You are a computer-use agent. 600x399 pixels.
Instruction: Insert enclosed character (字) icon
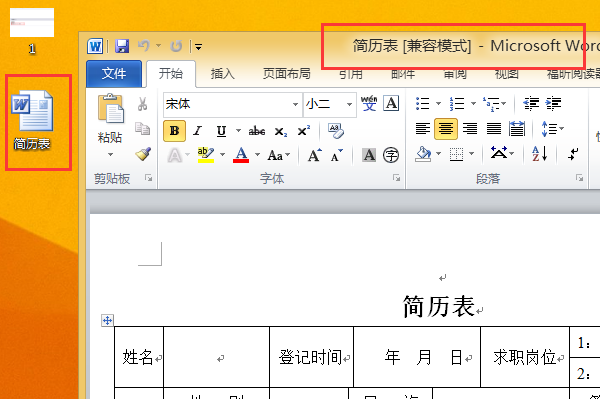pos(391,155)
